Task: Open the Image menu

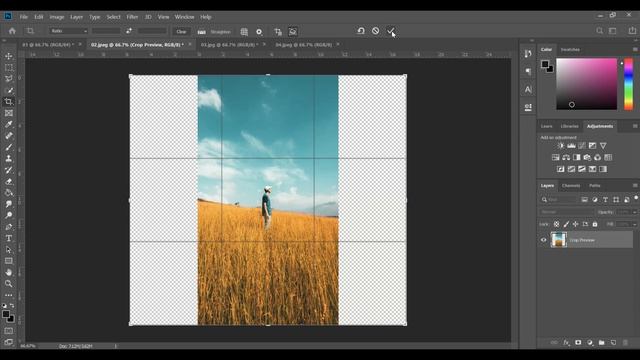Action: [57, 17]
